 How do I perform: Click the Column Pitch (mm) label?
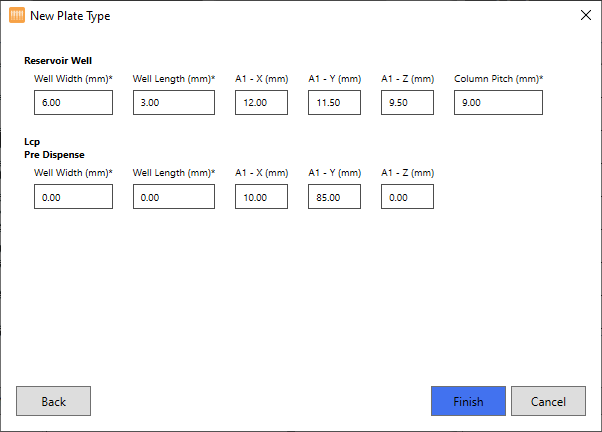click(x=498, y=79)
